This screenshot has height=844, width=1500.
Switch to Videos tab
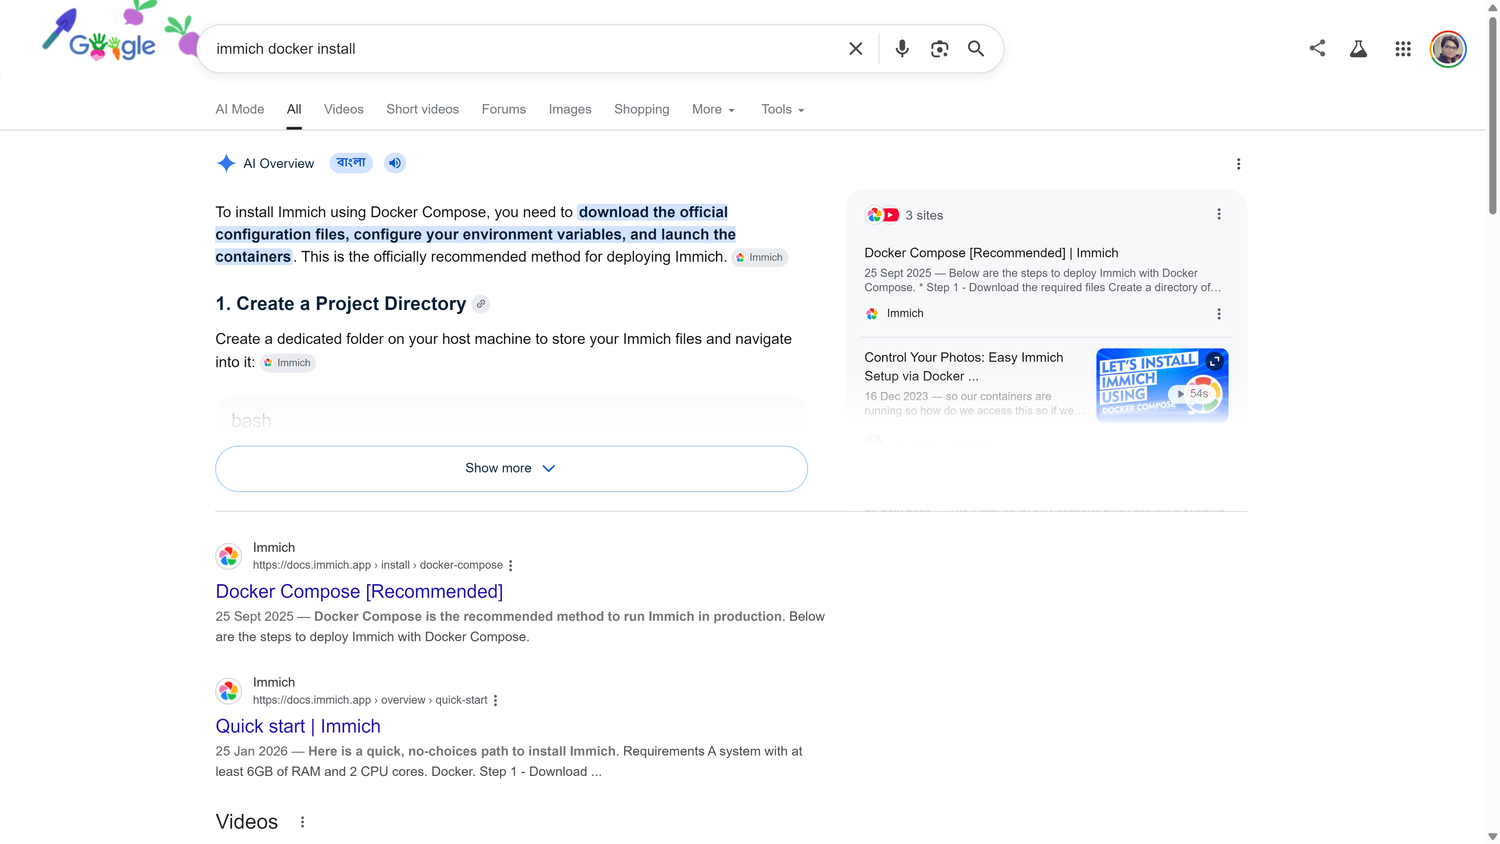coord(344,110)
